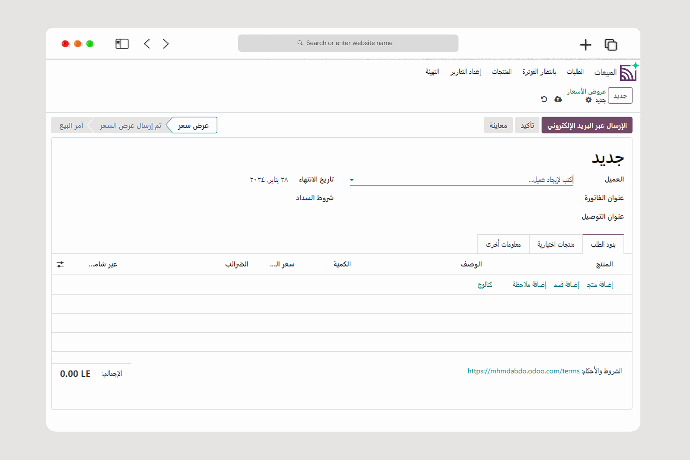Click the كتالوج catalog link
This screenshot has width=690, height=460.
point(485,285)
